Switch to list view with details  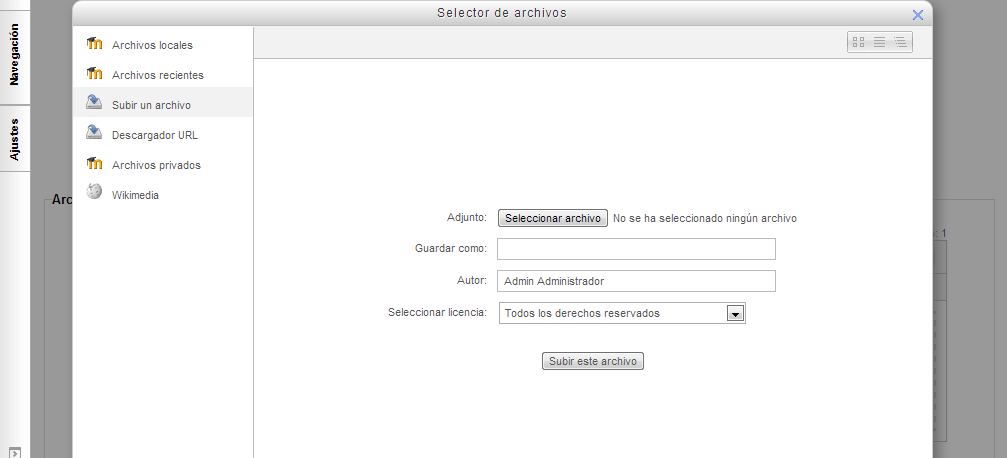(x=880, y=42)
